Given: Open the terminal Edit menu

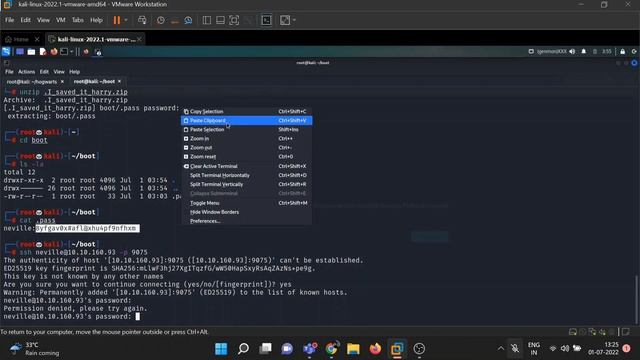Looking at the screenshot, I should [x=44, y=71].
